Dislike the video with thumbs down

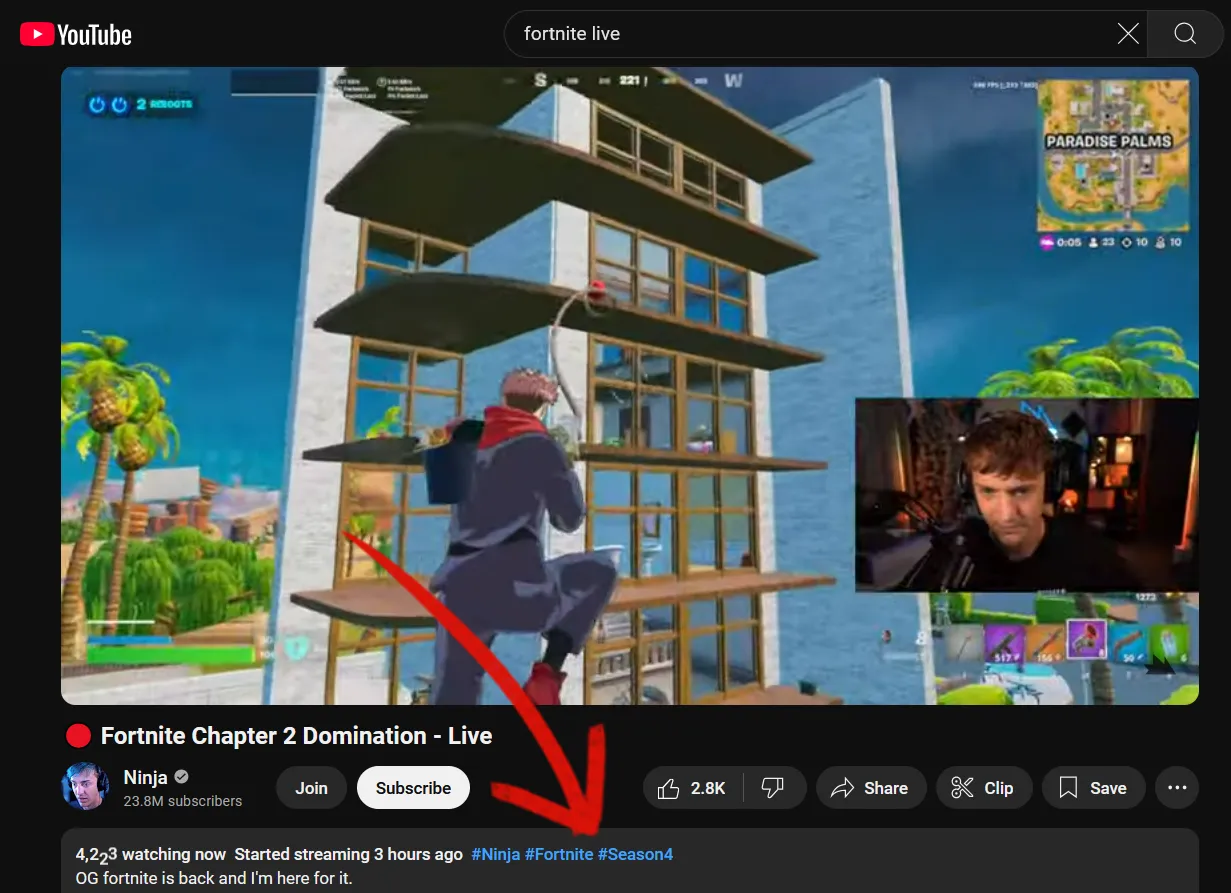pyautogui.click(x=773, y=788)
